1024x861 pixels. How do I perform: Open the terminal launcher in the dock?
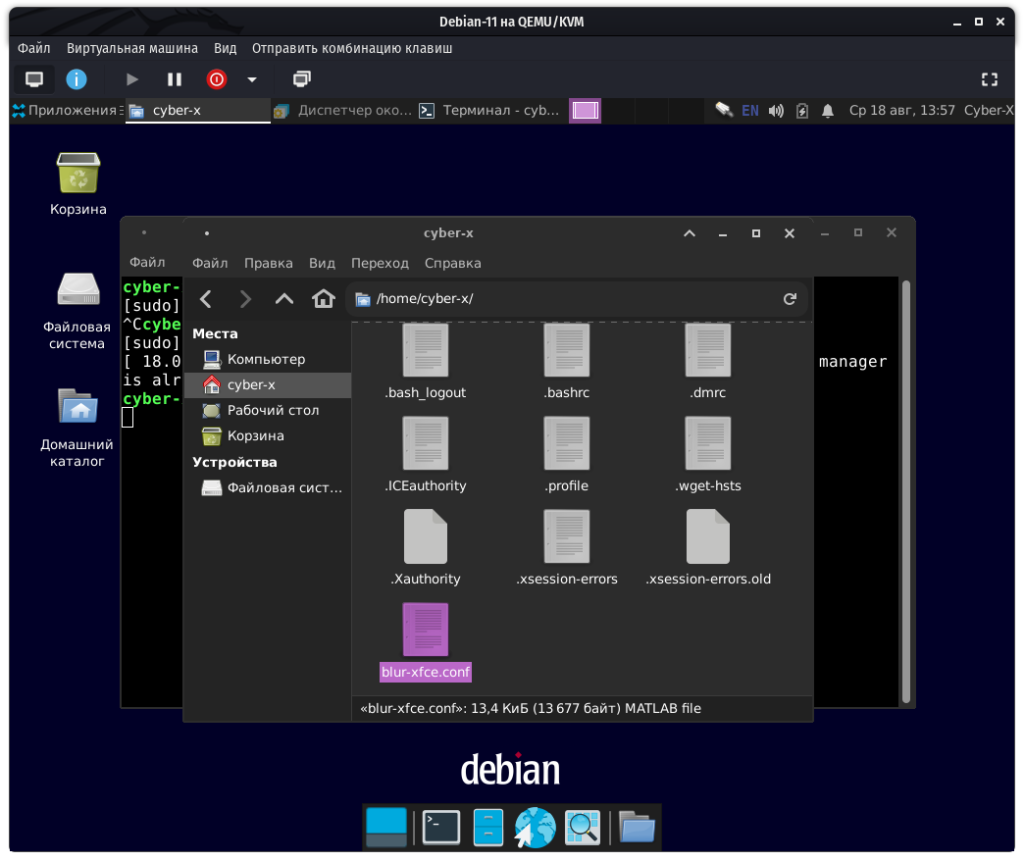(x=440, y=827)
